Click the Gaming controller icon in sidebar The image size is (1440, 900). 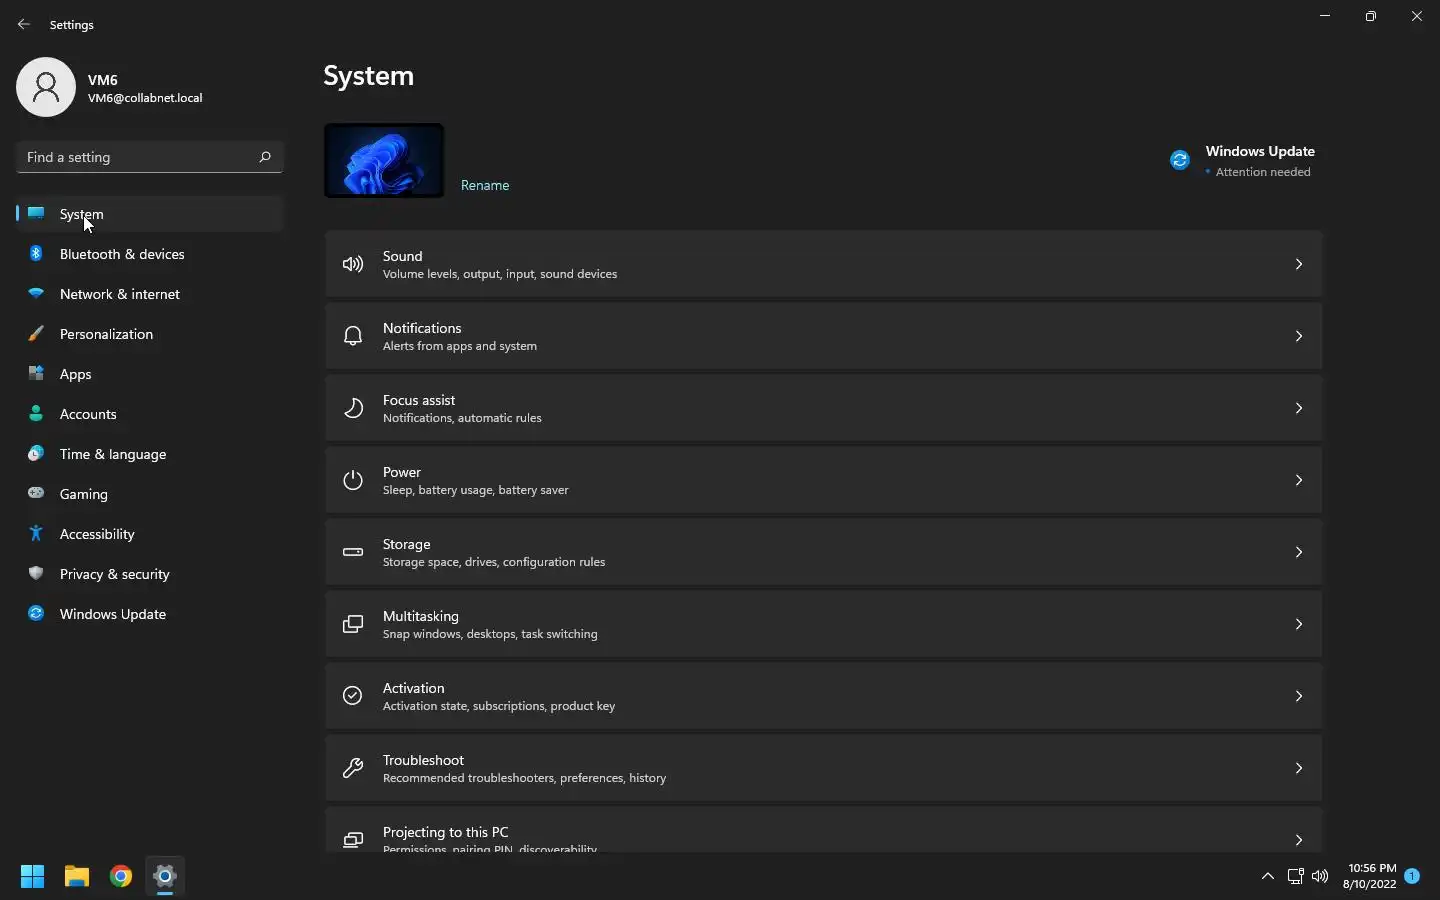[x=36, y=493]
